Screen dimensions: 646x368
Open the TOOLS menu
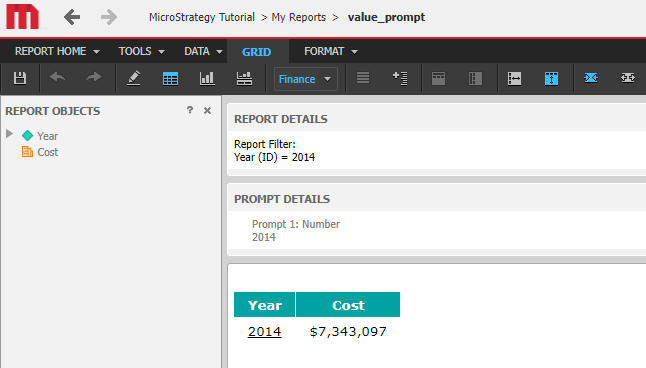(142, 52)
